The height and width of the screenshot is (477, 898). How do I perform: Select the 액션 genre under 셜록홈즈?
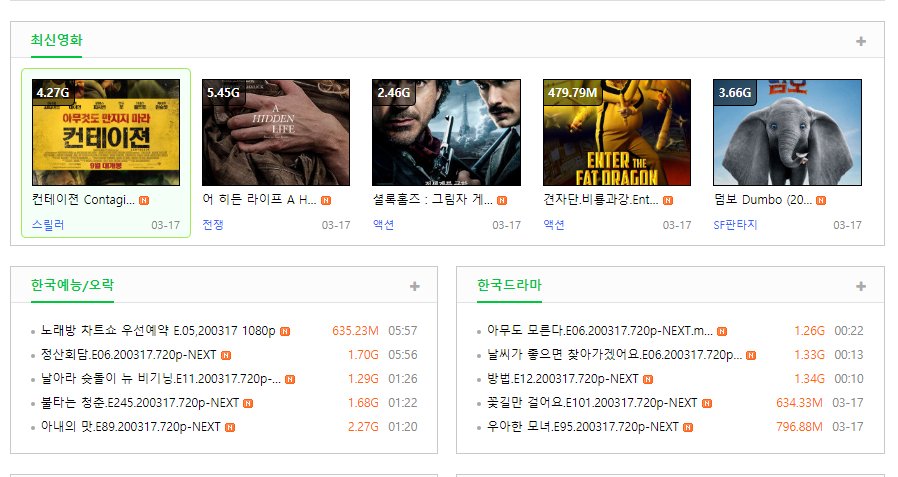point(383,225)
